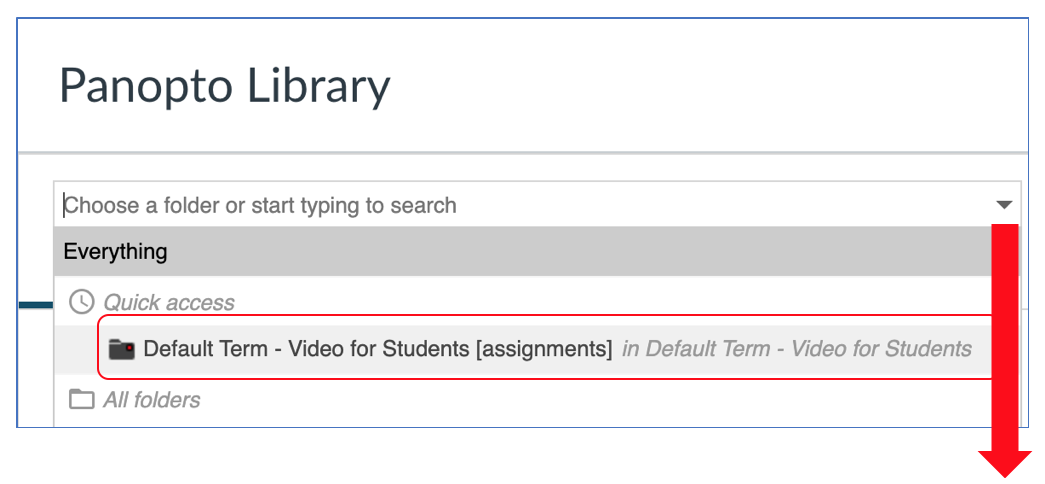Click the 'Quick access' section label

[169, 303]
